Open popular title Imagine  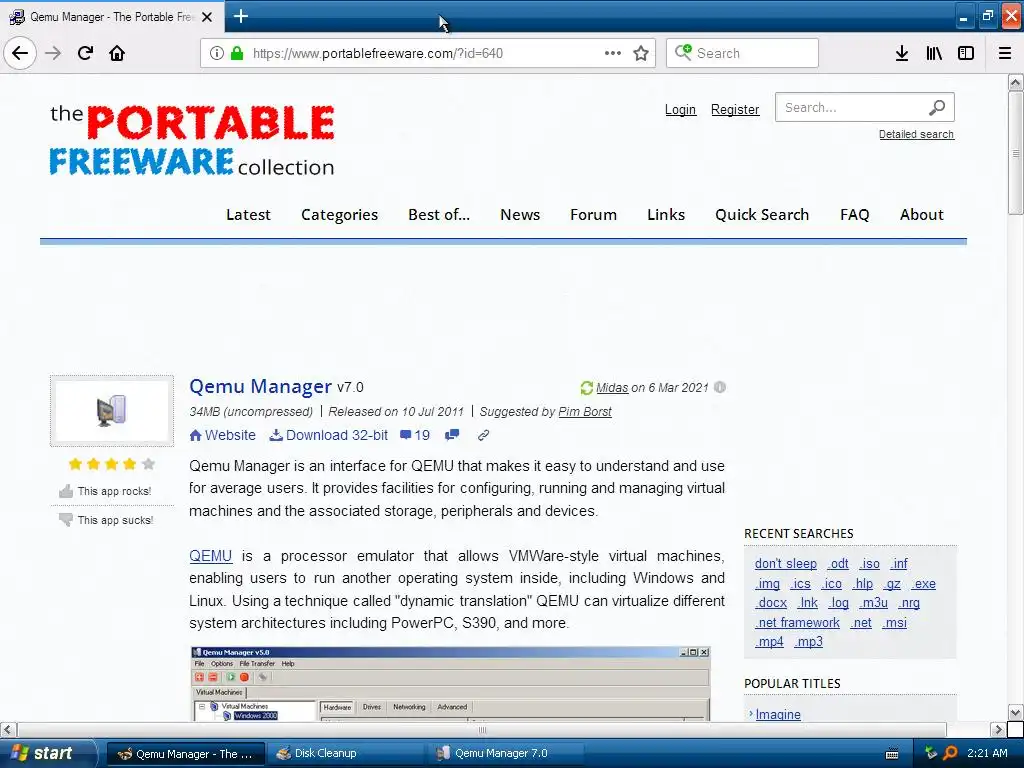tap(778, 714)
